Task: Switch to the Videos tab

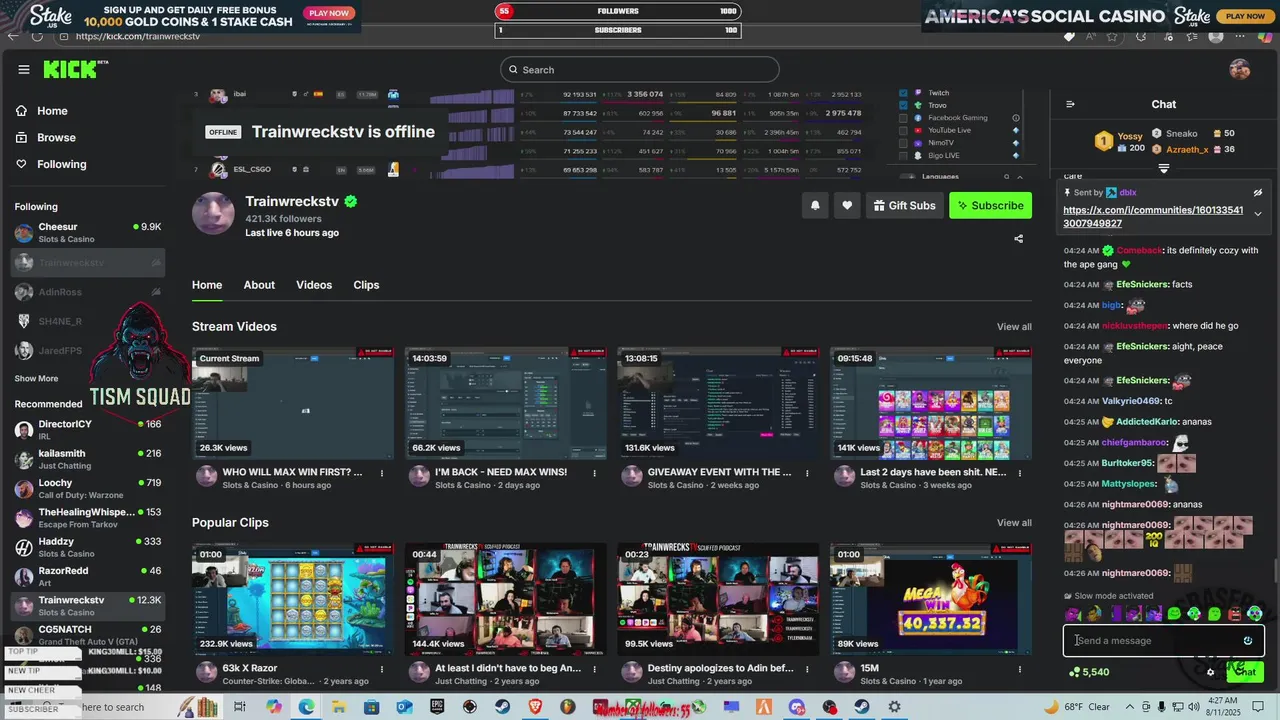Action: coord(314,285)
